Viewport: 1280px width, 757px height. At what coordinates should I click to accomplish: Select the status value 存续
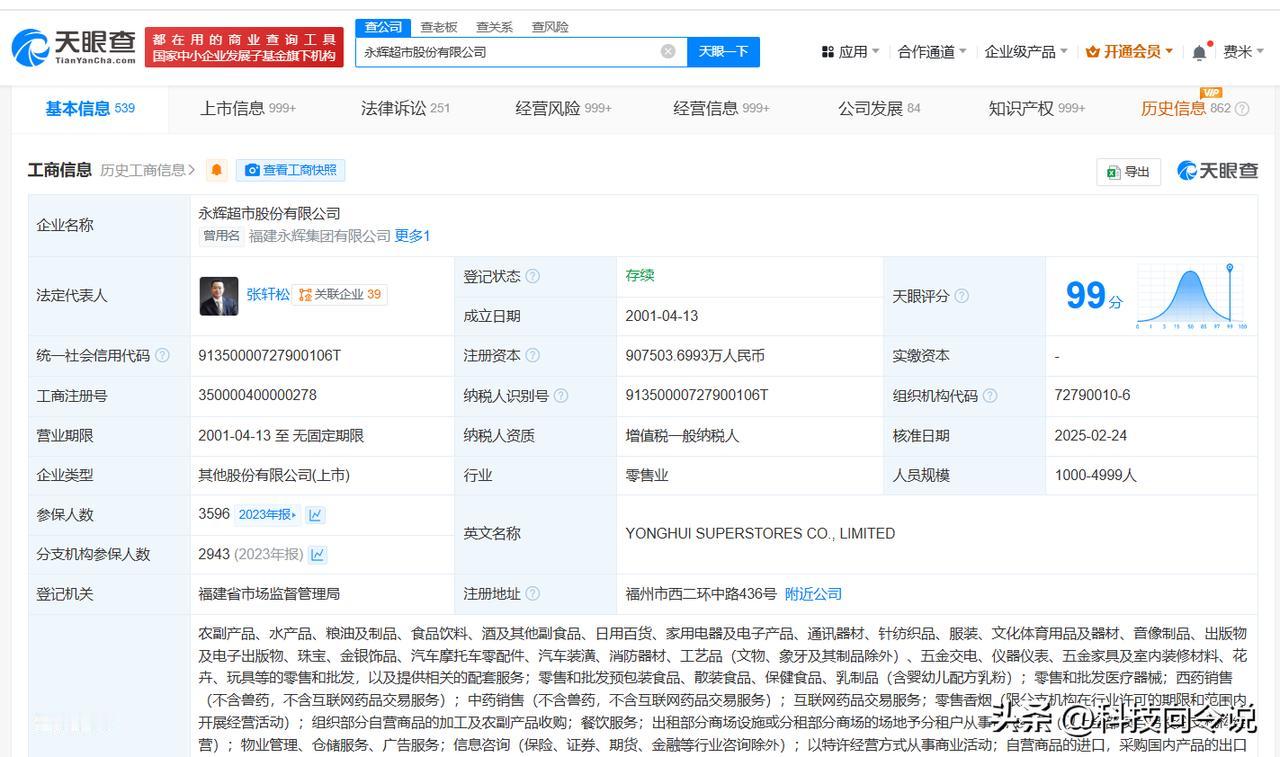coord(640,276)
